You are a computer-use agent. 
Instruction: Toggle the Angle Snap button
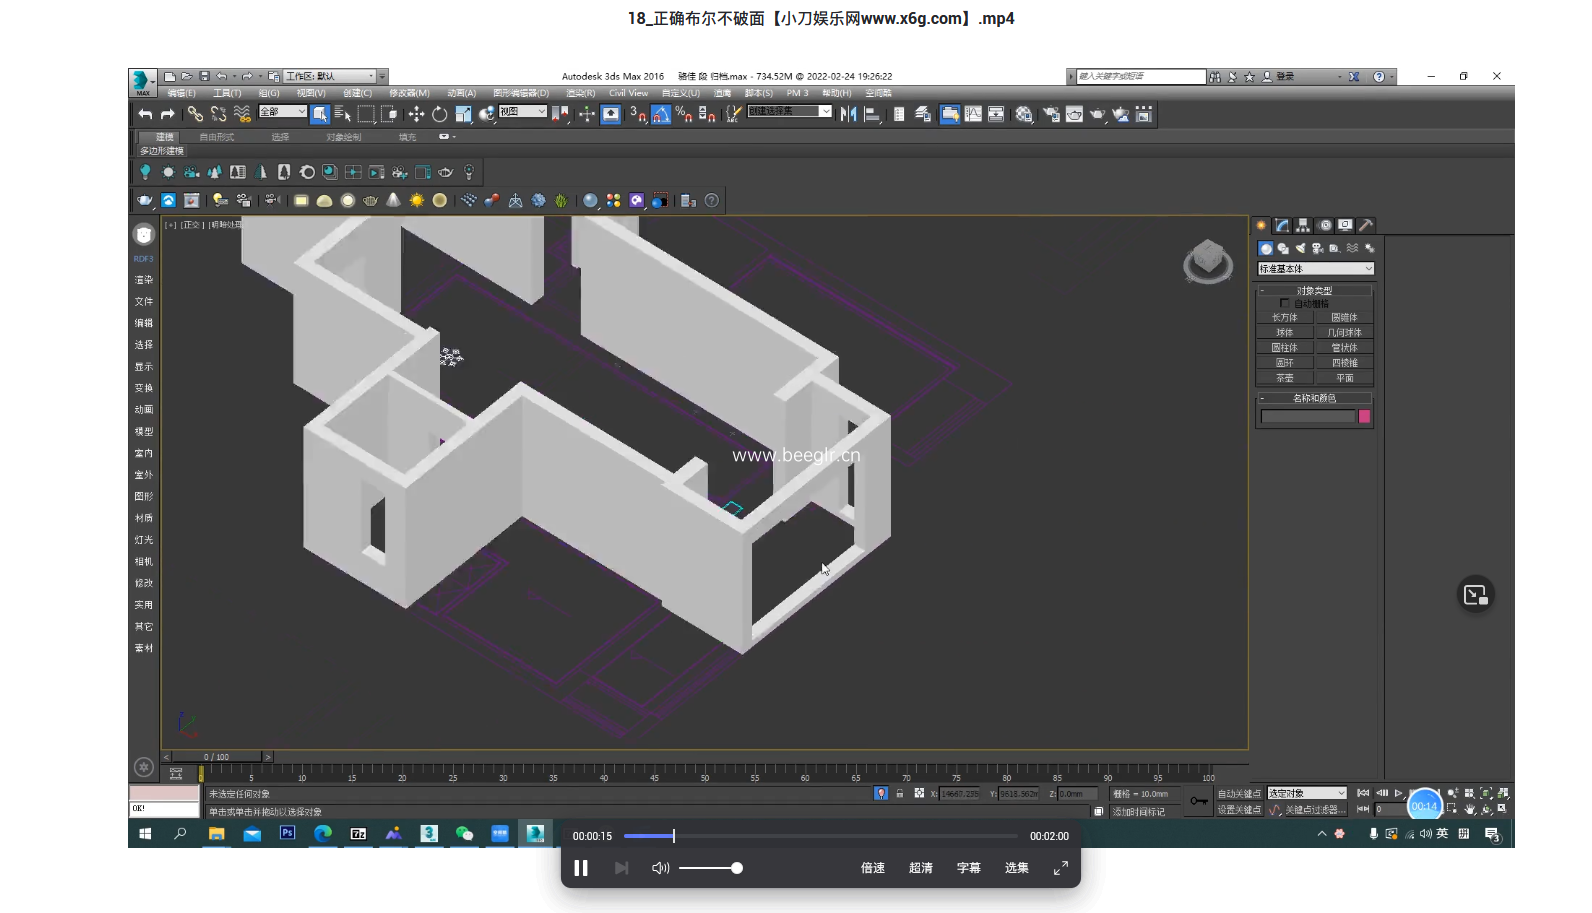[x=661, y=114]
